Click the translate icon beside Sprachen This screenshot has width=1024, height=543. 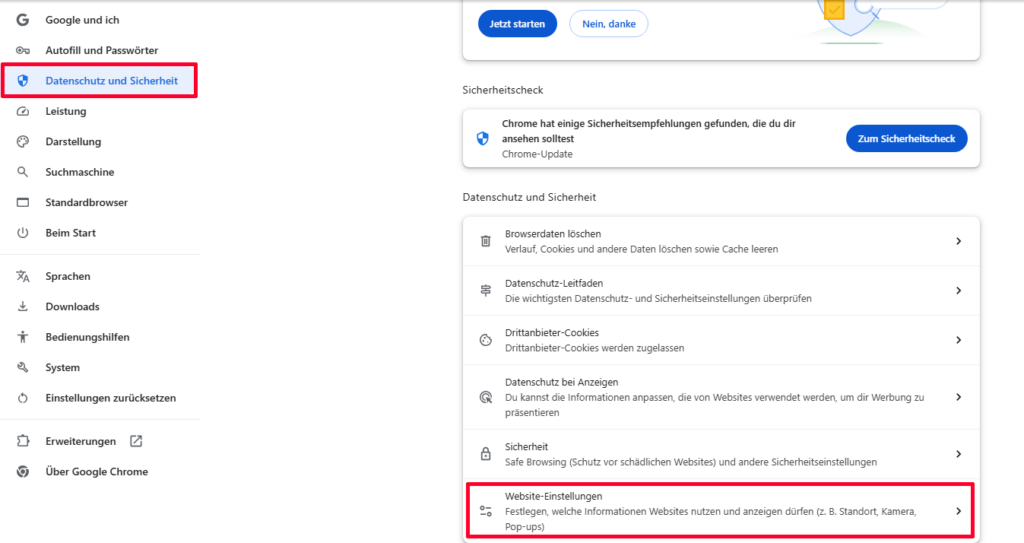click(23, 276)
